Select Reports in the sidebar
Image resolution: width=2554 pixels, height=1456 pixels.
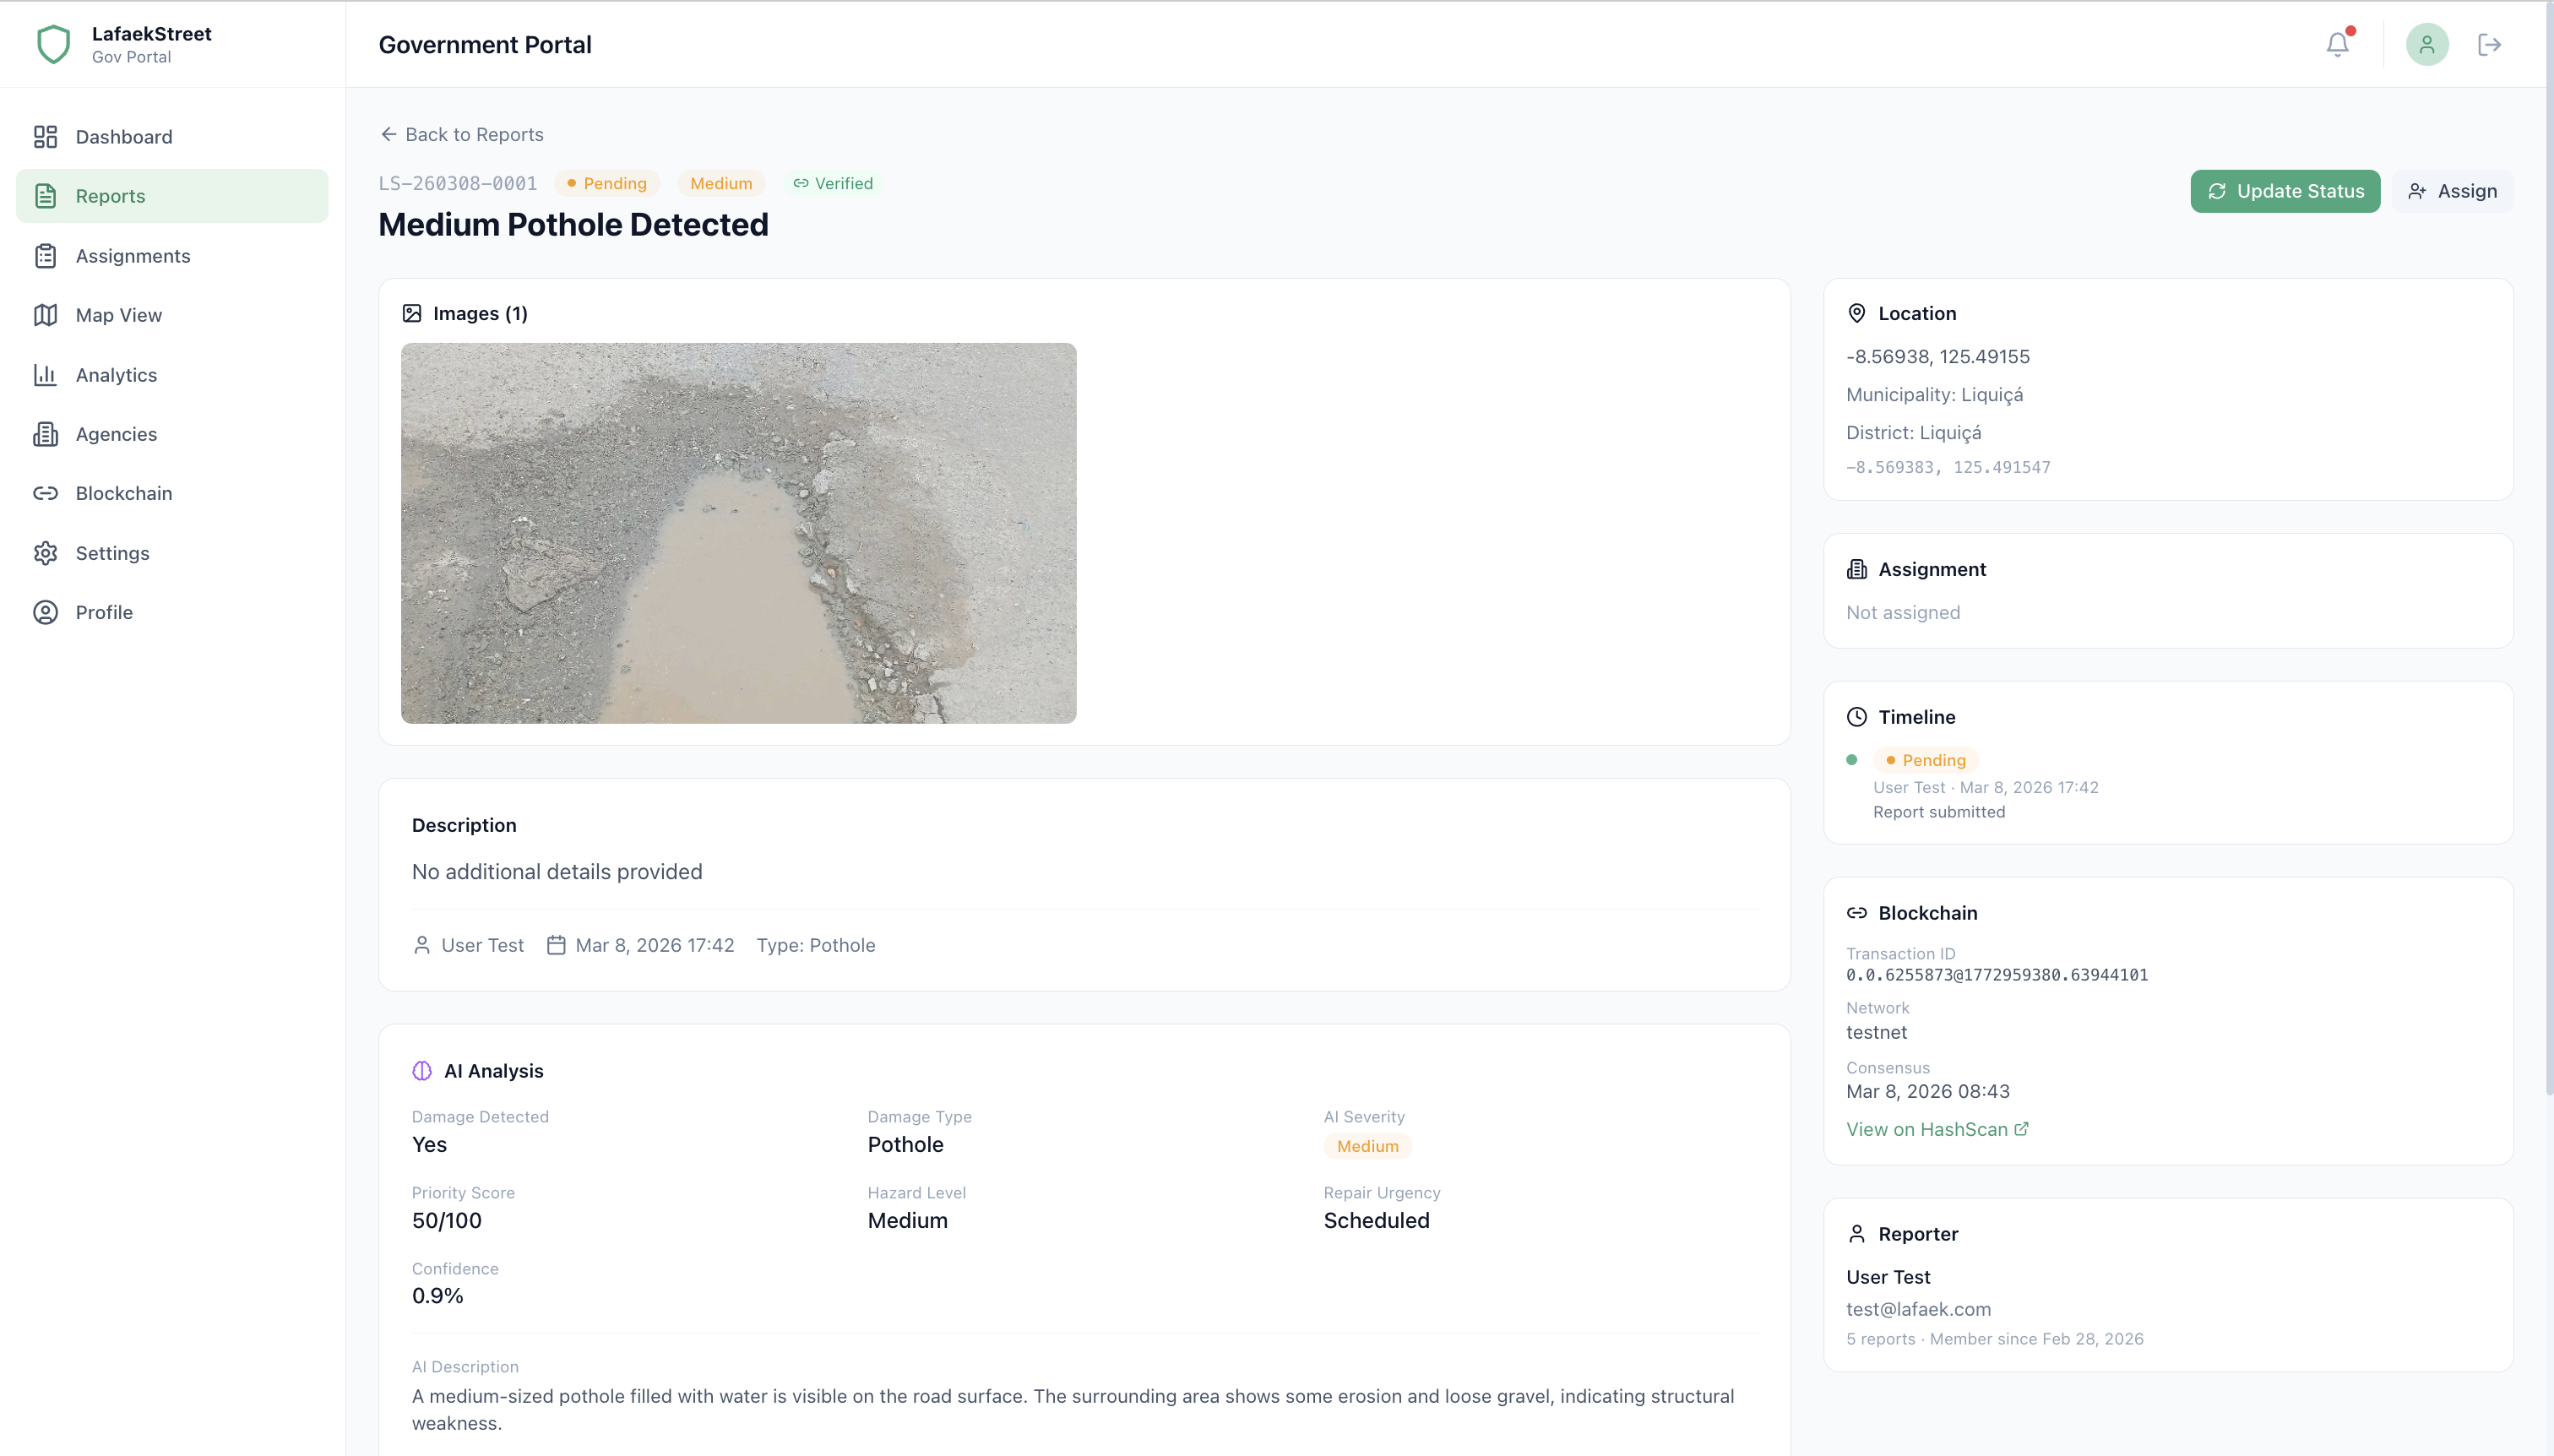click(x=110, y=196)
